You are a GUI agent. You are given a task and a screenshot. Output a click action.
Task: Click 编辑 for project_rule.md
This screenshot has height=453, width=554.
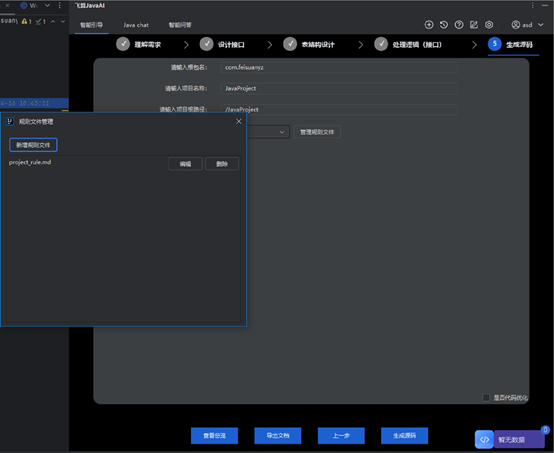(x=185, y=164)
